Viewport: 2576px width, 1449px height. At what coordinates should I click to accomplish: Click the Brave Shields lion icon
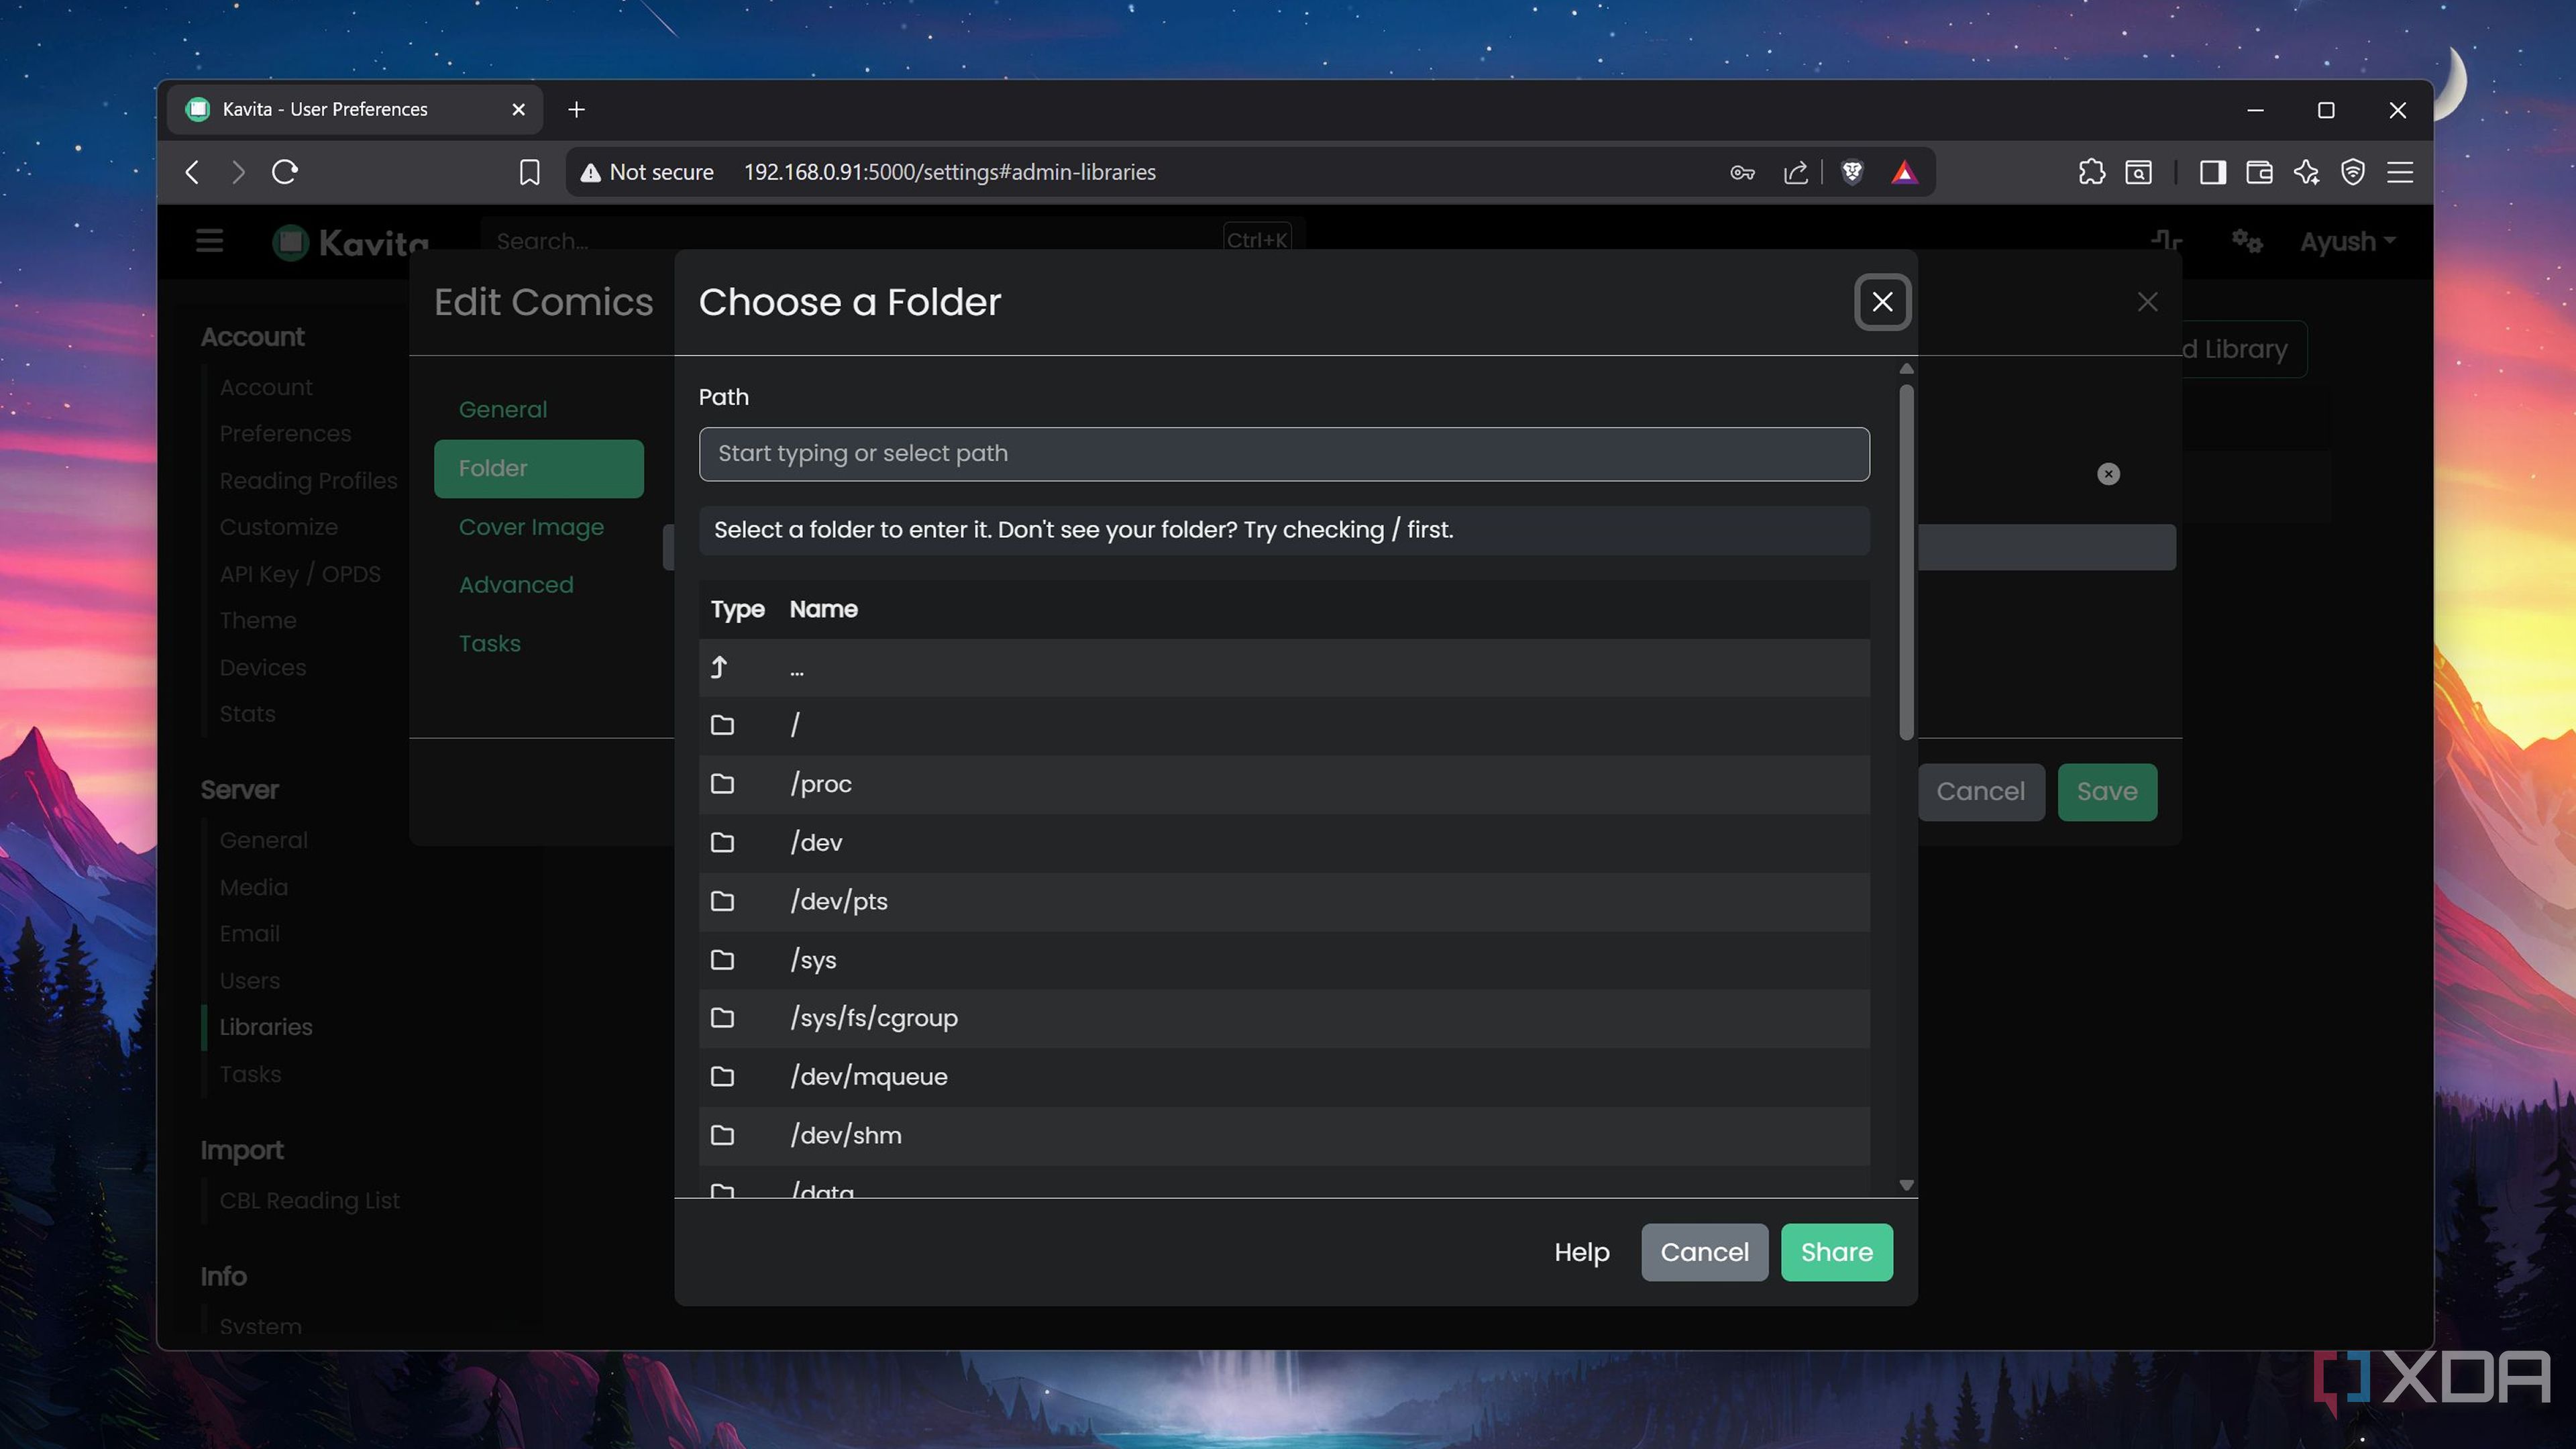point(1852,172)
